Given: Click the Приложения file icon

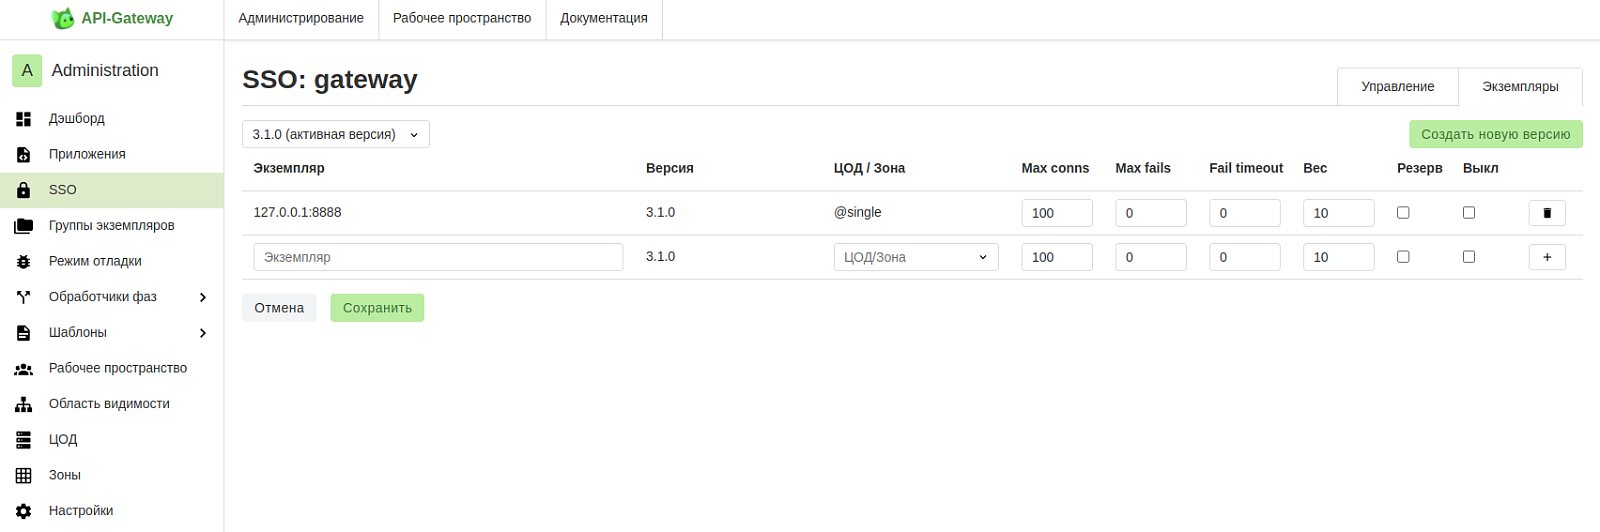Looking at the screenshot, I should tap(24, 155).
